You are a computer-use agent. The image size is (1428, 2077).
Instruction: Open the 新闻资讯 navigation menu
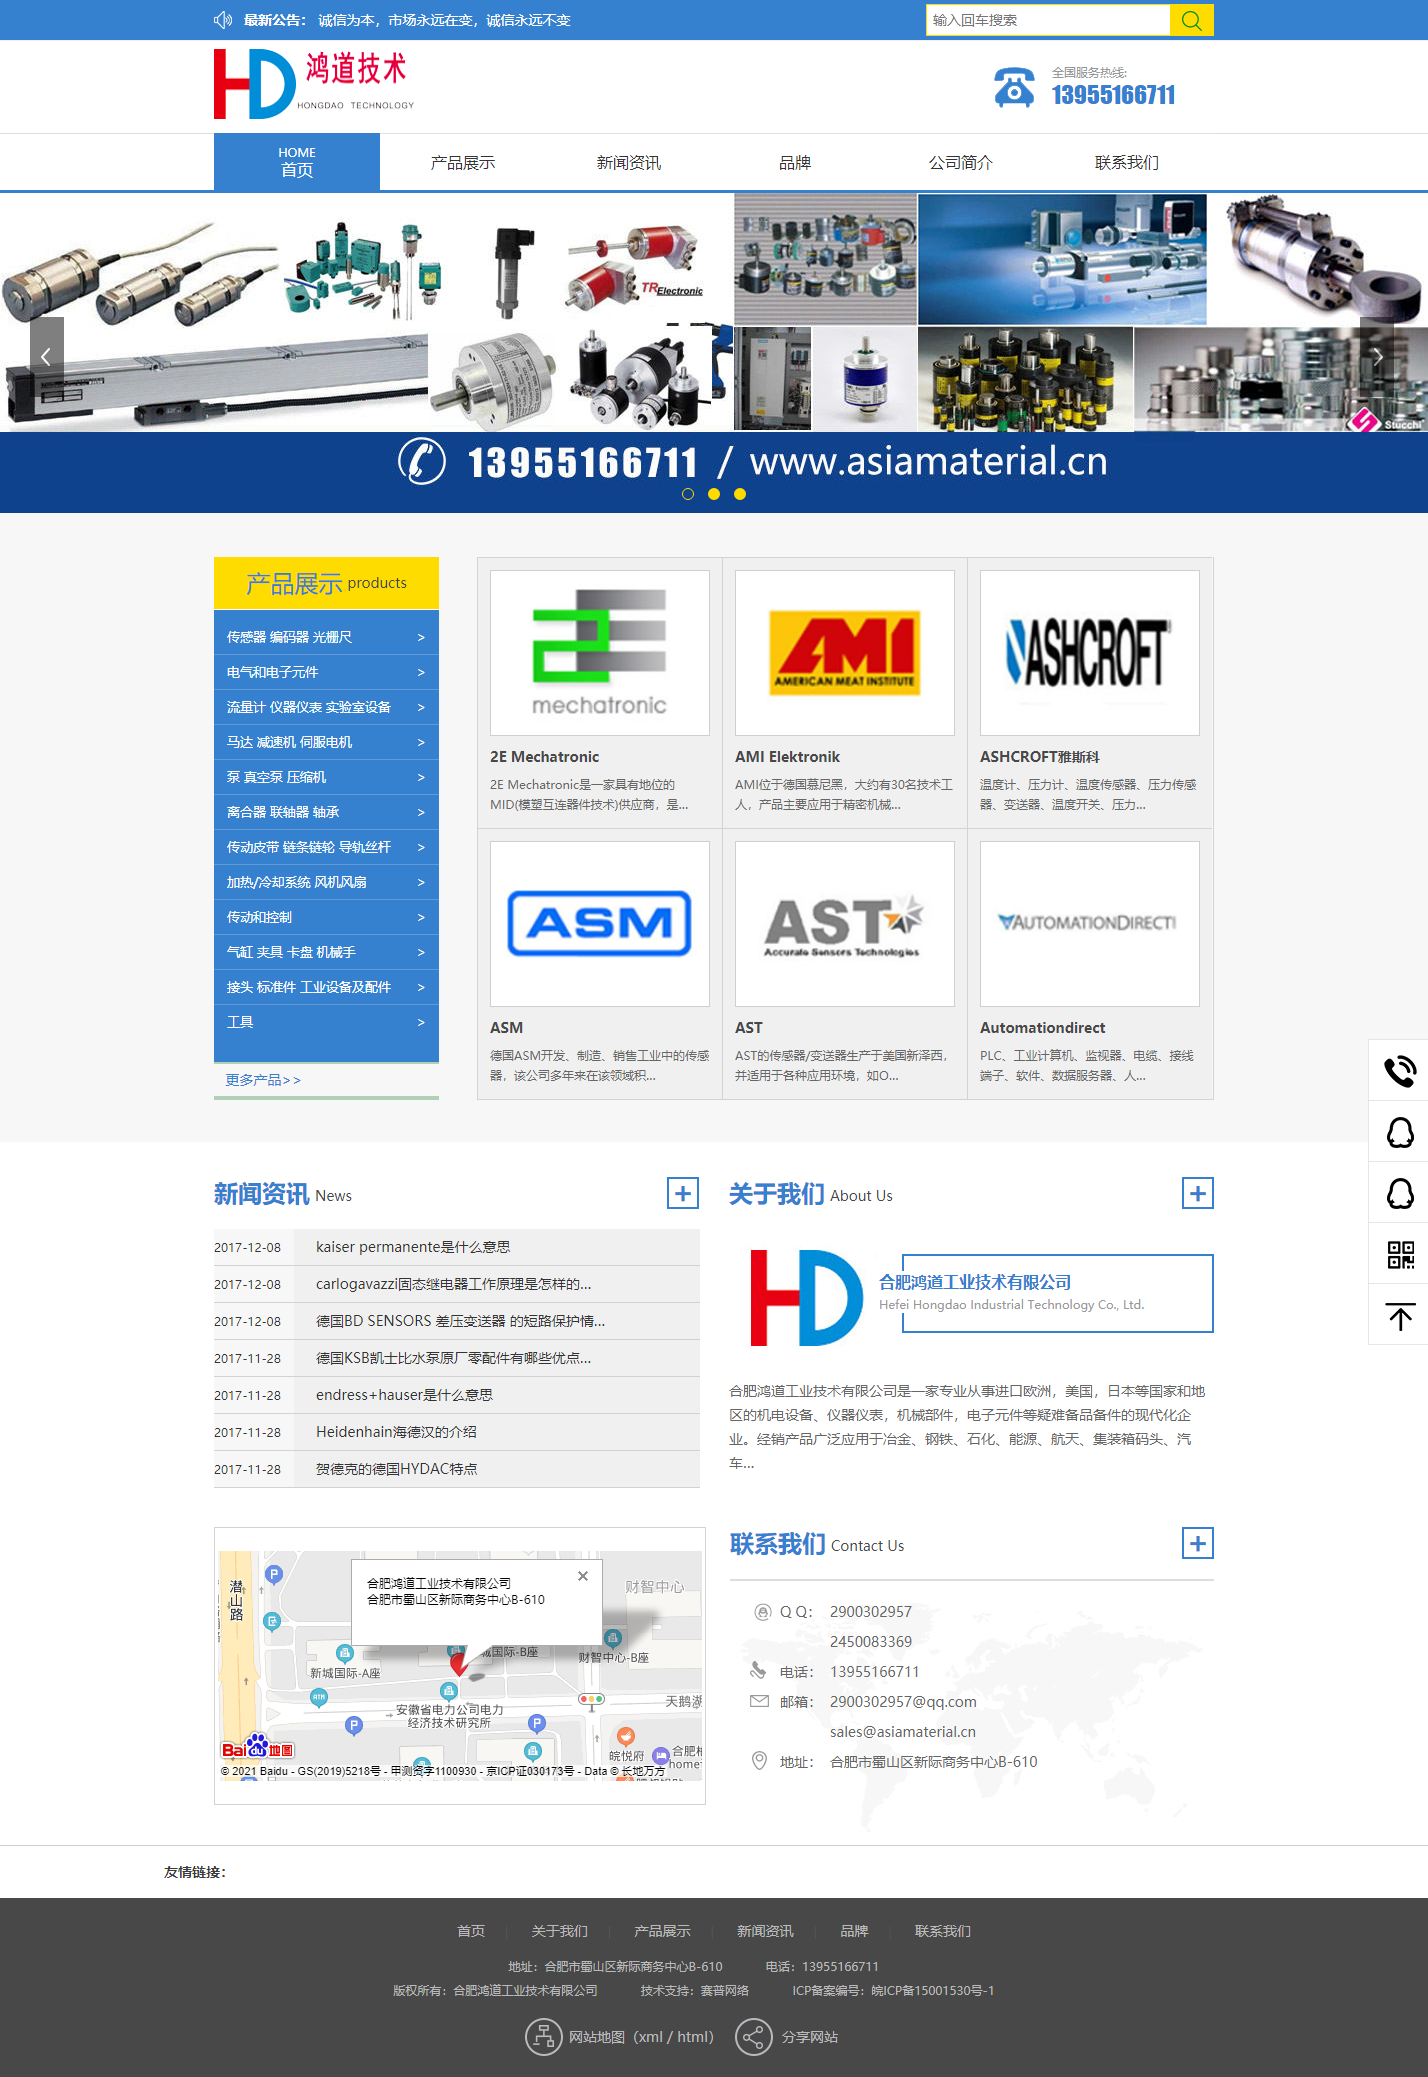click(629, 162)
